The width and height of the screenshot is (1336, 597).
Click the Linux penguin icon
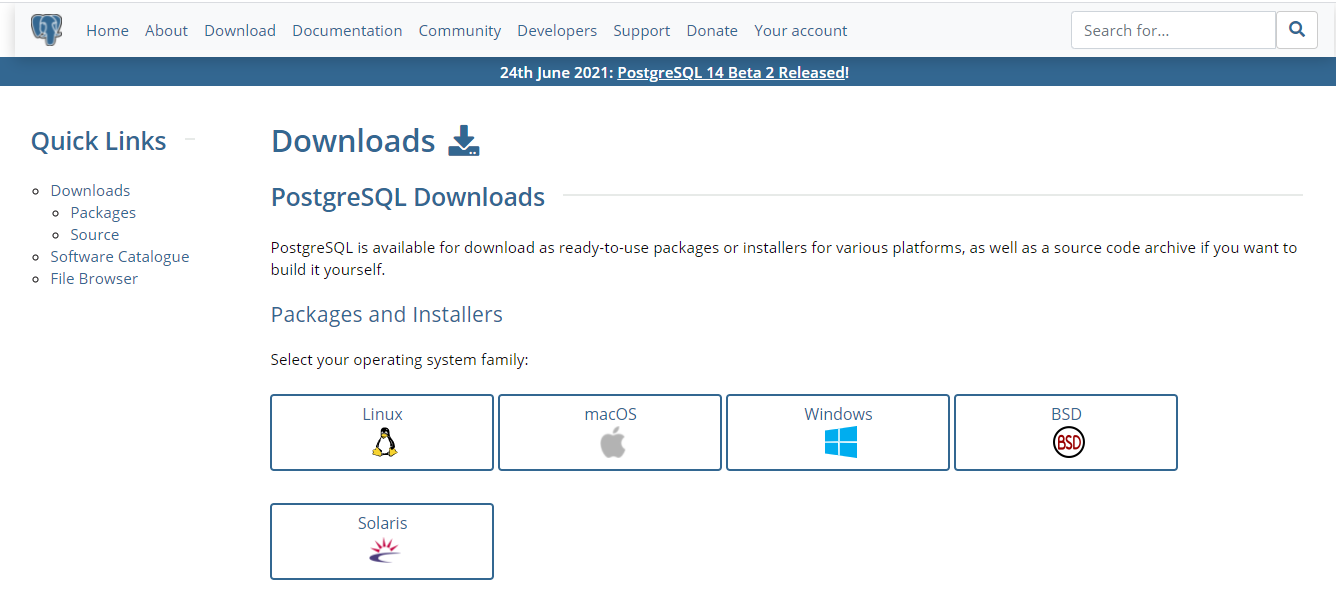(384, 442)
